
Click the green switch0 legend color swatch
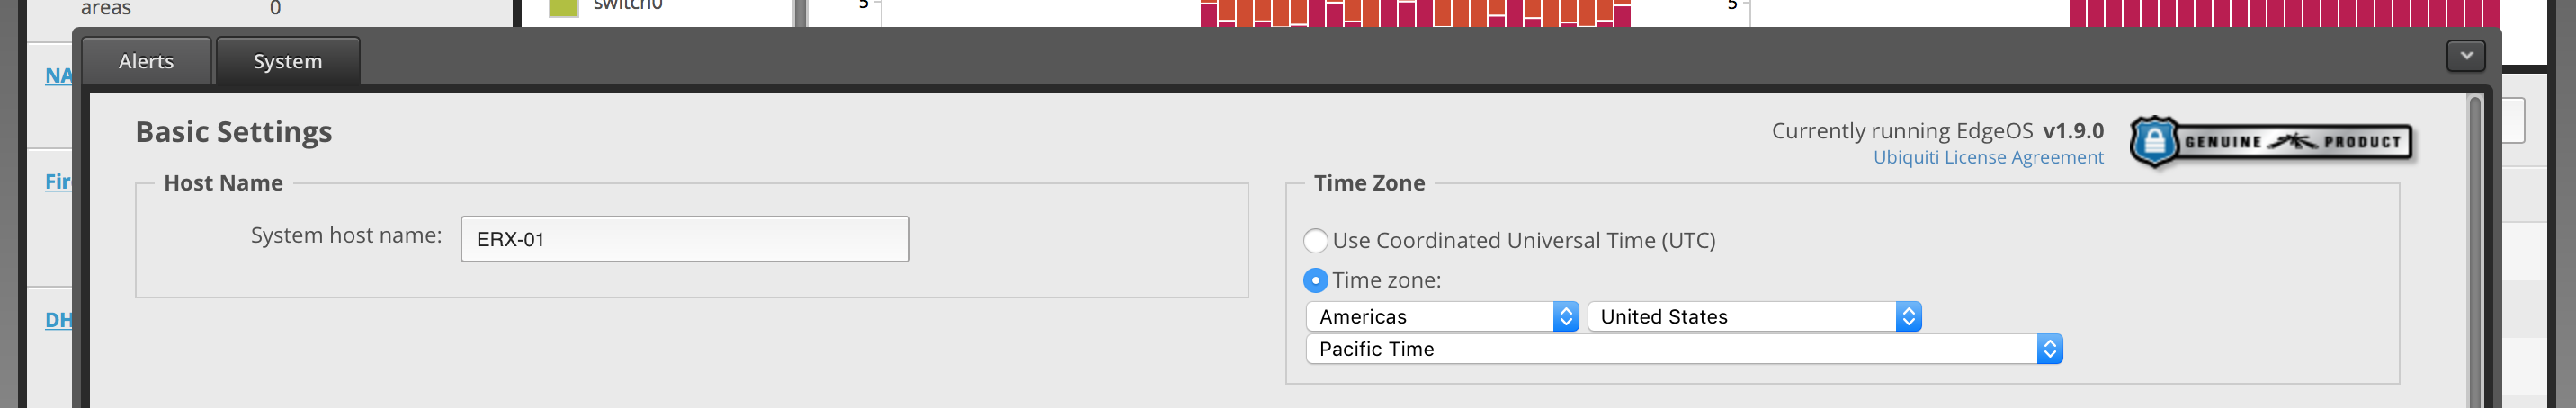click(x=564, y=7)
